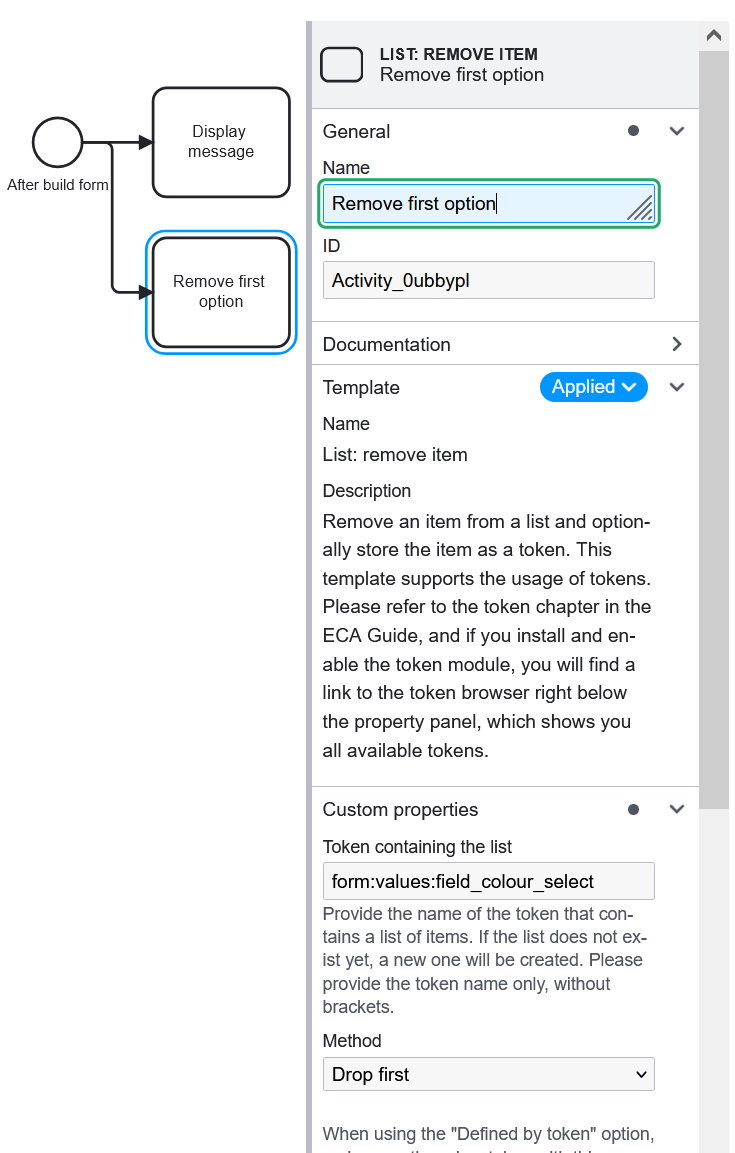Collapse the Custom properties section

677,809
